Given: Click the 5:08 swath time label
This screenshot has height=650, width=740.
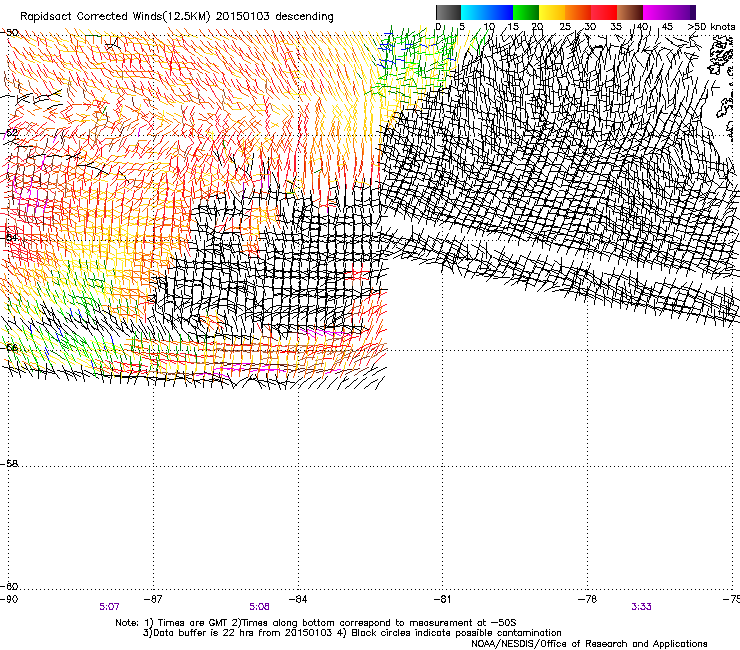Looking at the screenshot, I should [259, 607].
